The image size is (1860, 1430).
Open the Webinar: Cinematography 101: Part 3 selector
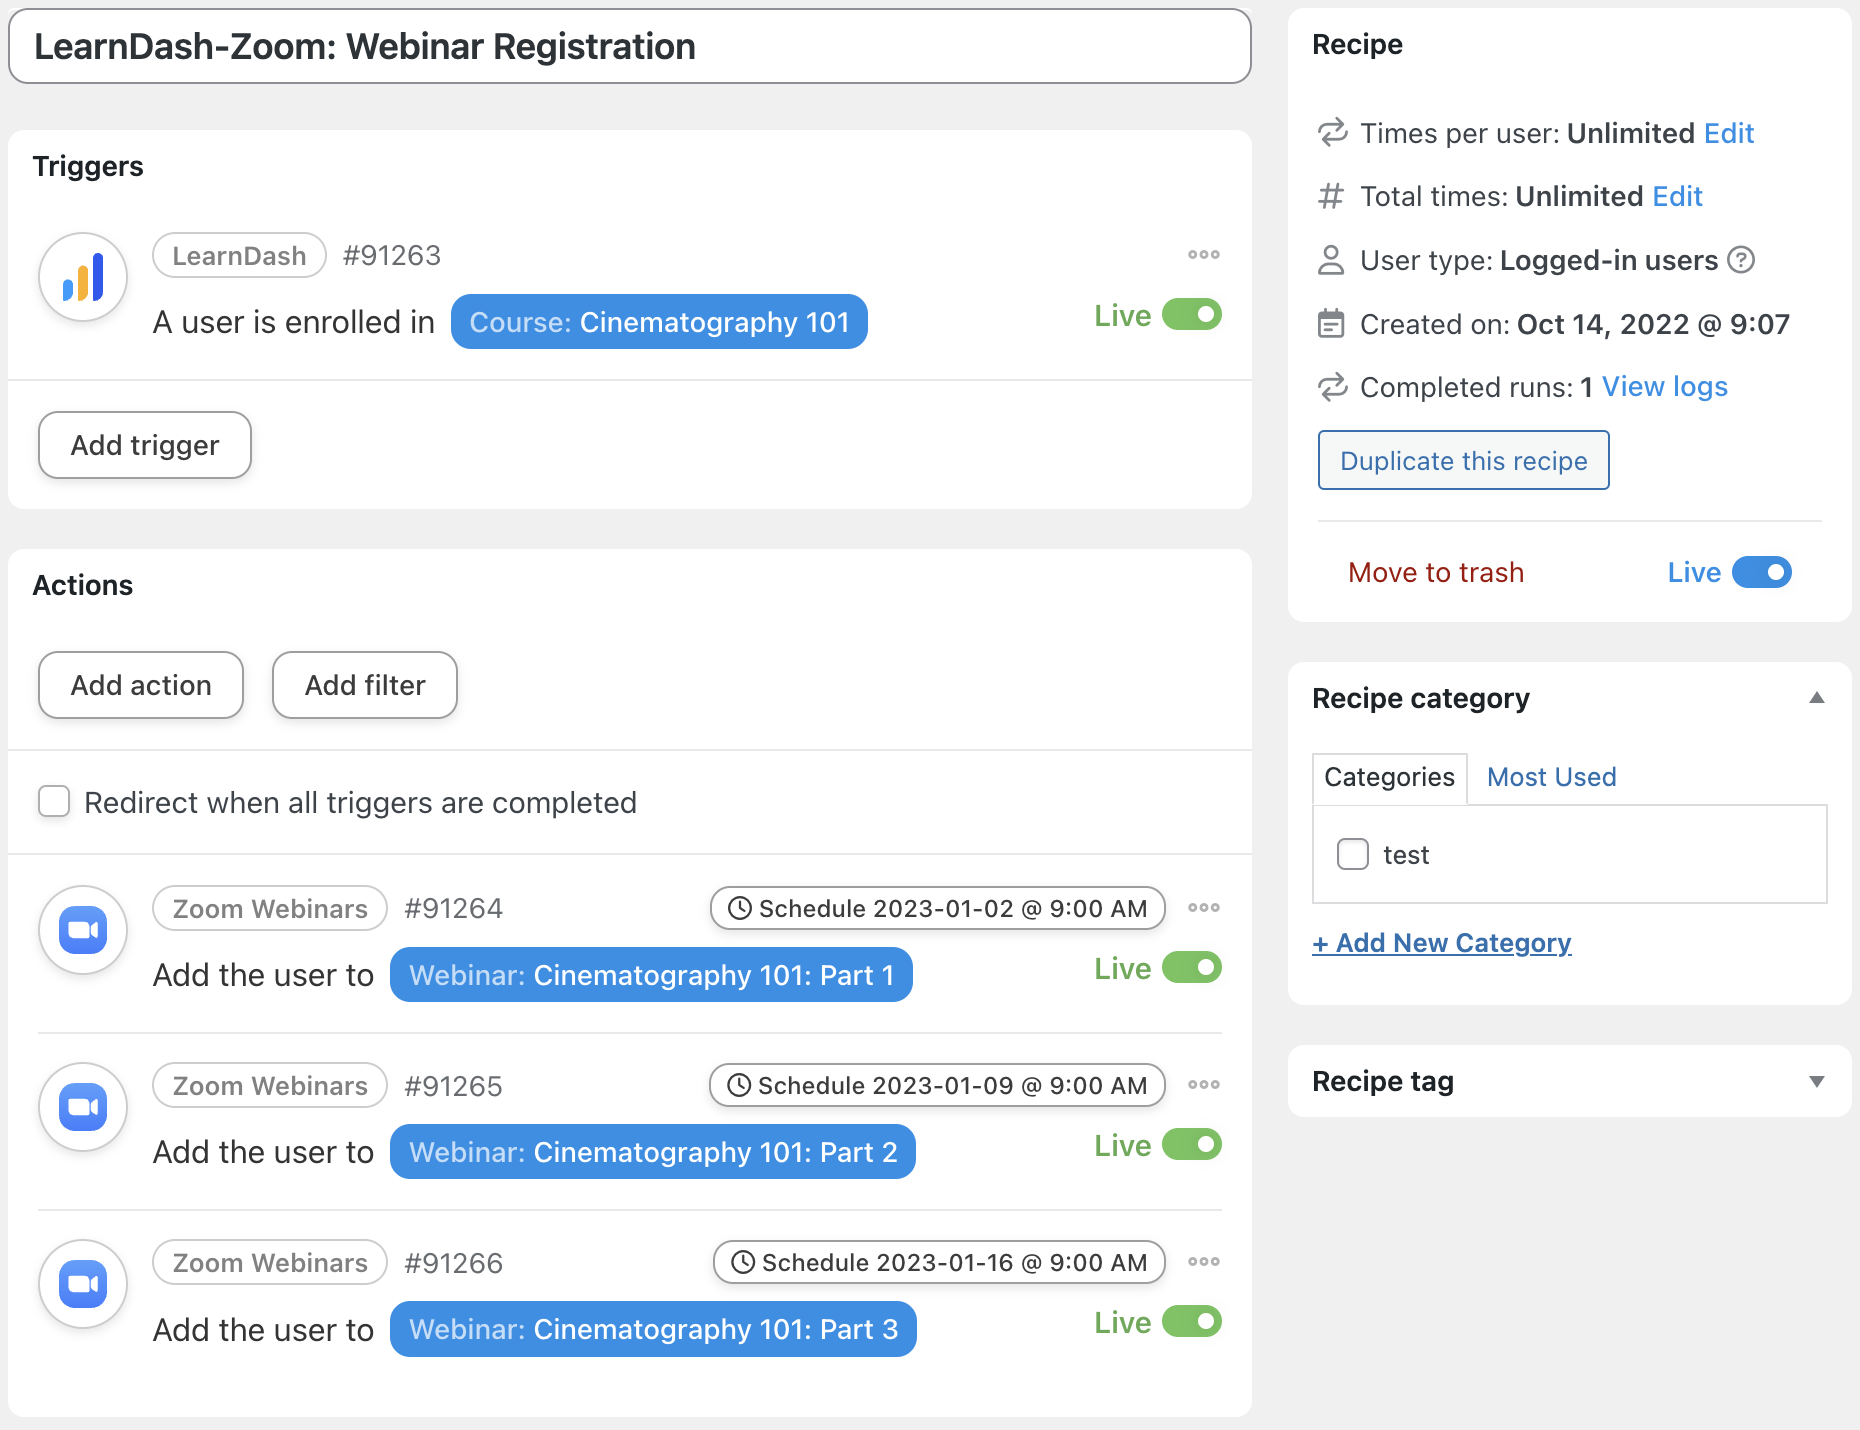(653, 1329)
